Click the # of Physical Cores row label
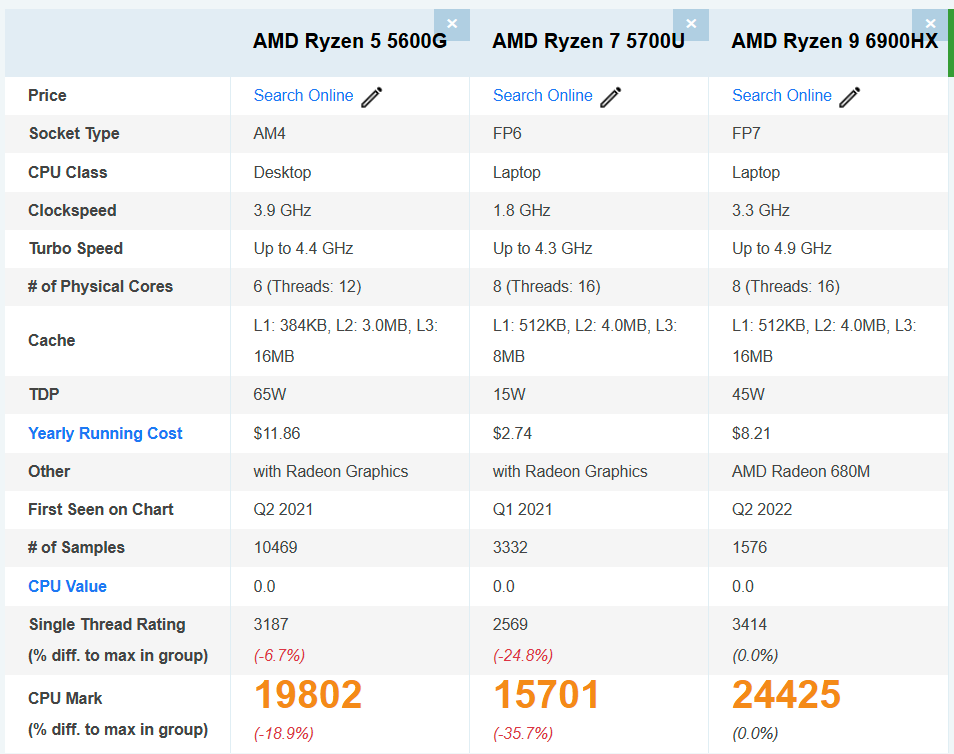This screenshot has width=954, height=754. tap(100, 287)
